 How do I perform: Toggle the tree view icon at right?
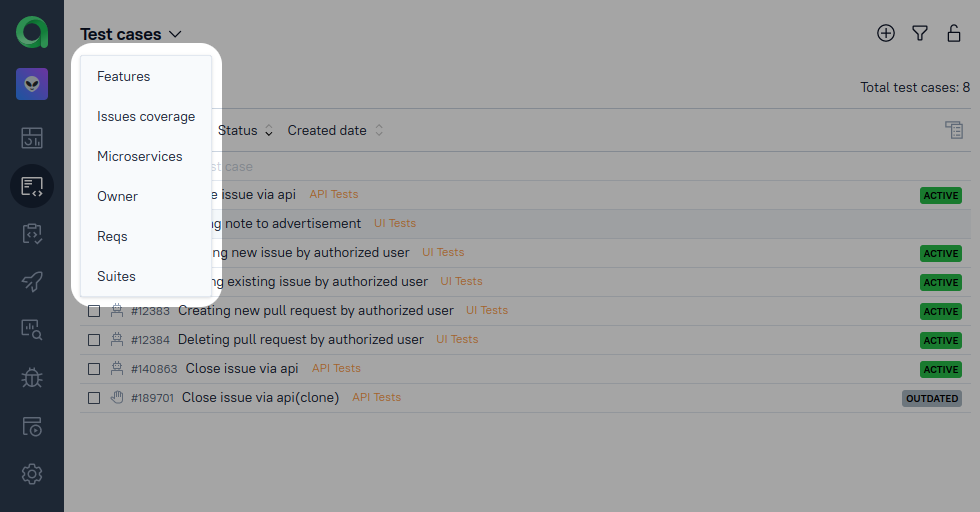click(954, 130)
